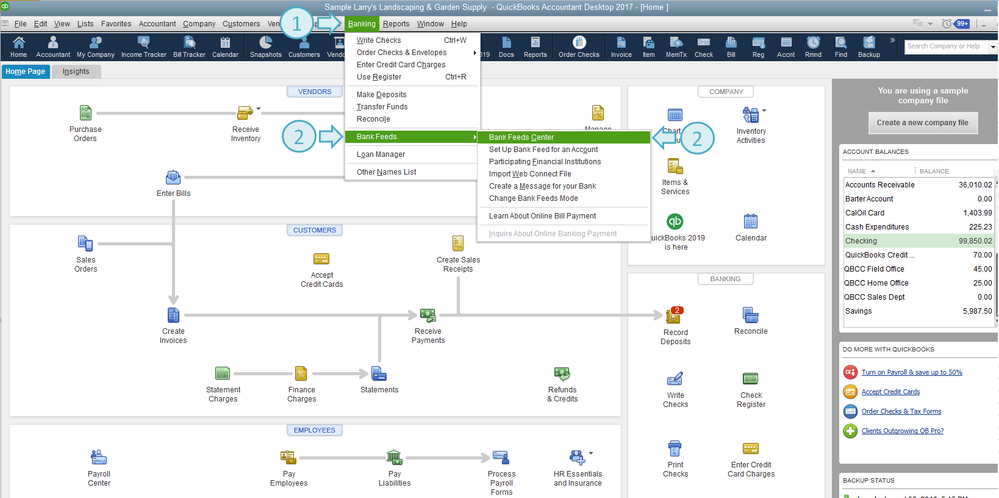Image resolution: width=999 pixels, height=498 pixels.
Task: Open the Statement Charges icon
Action: [x=222, y=373]
